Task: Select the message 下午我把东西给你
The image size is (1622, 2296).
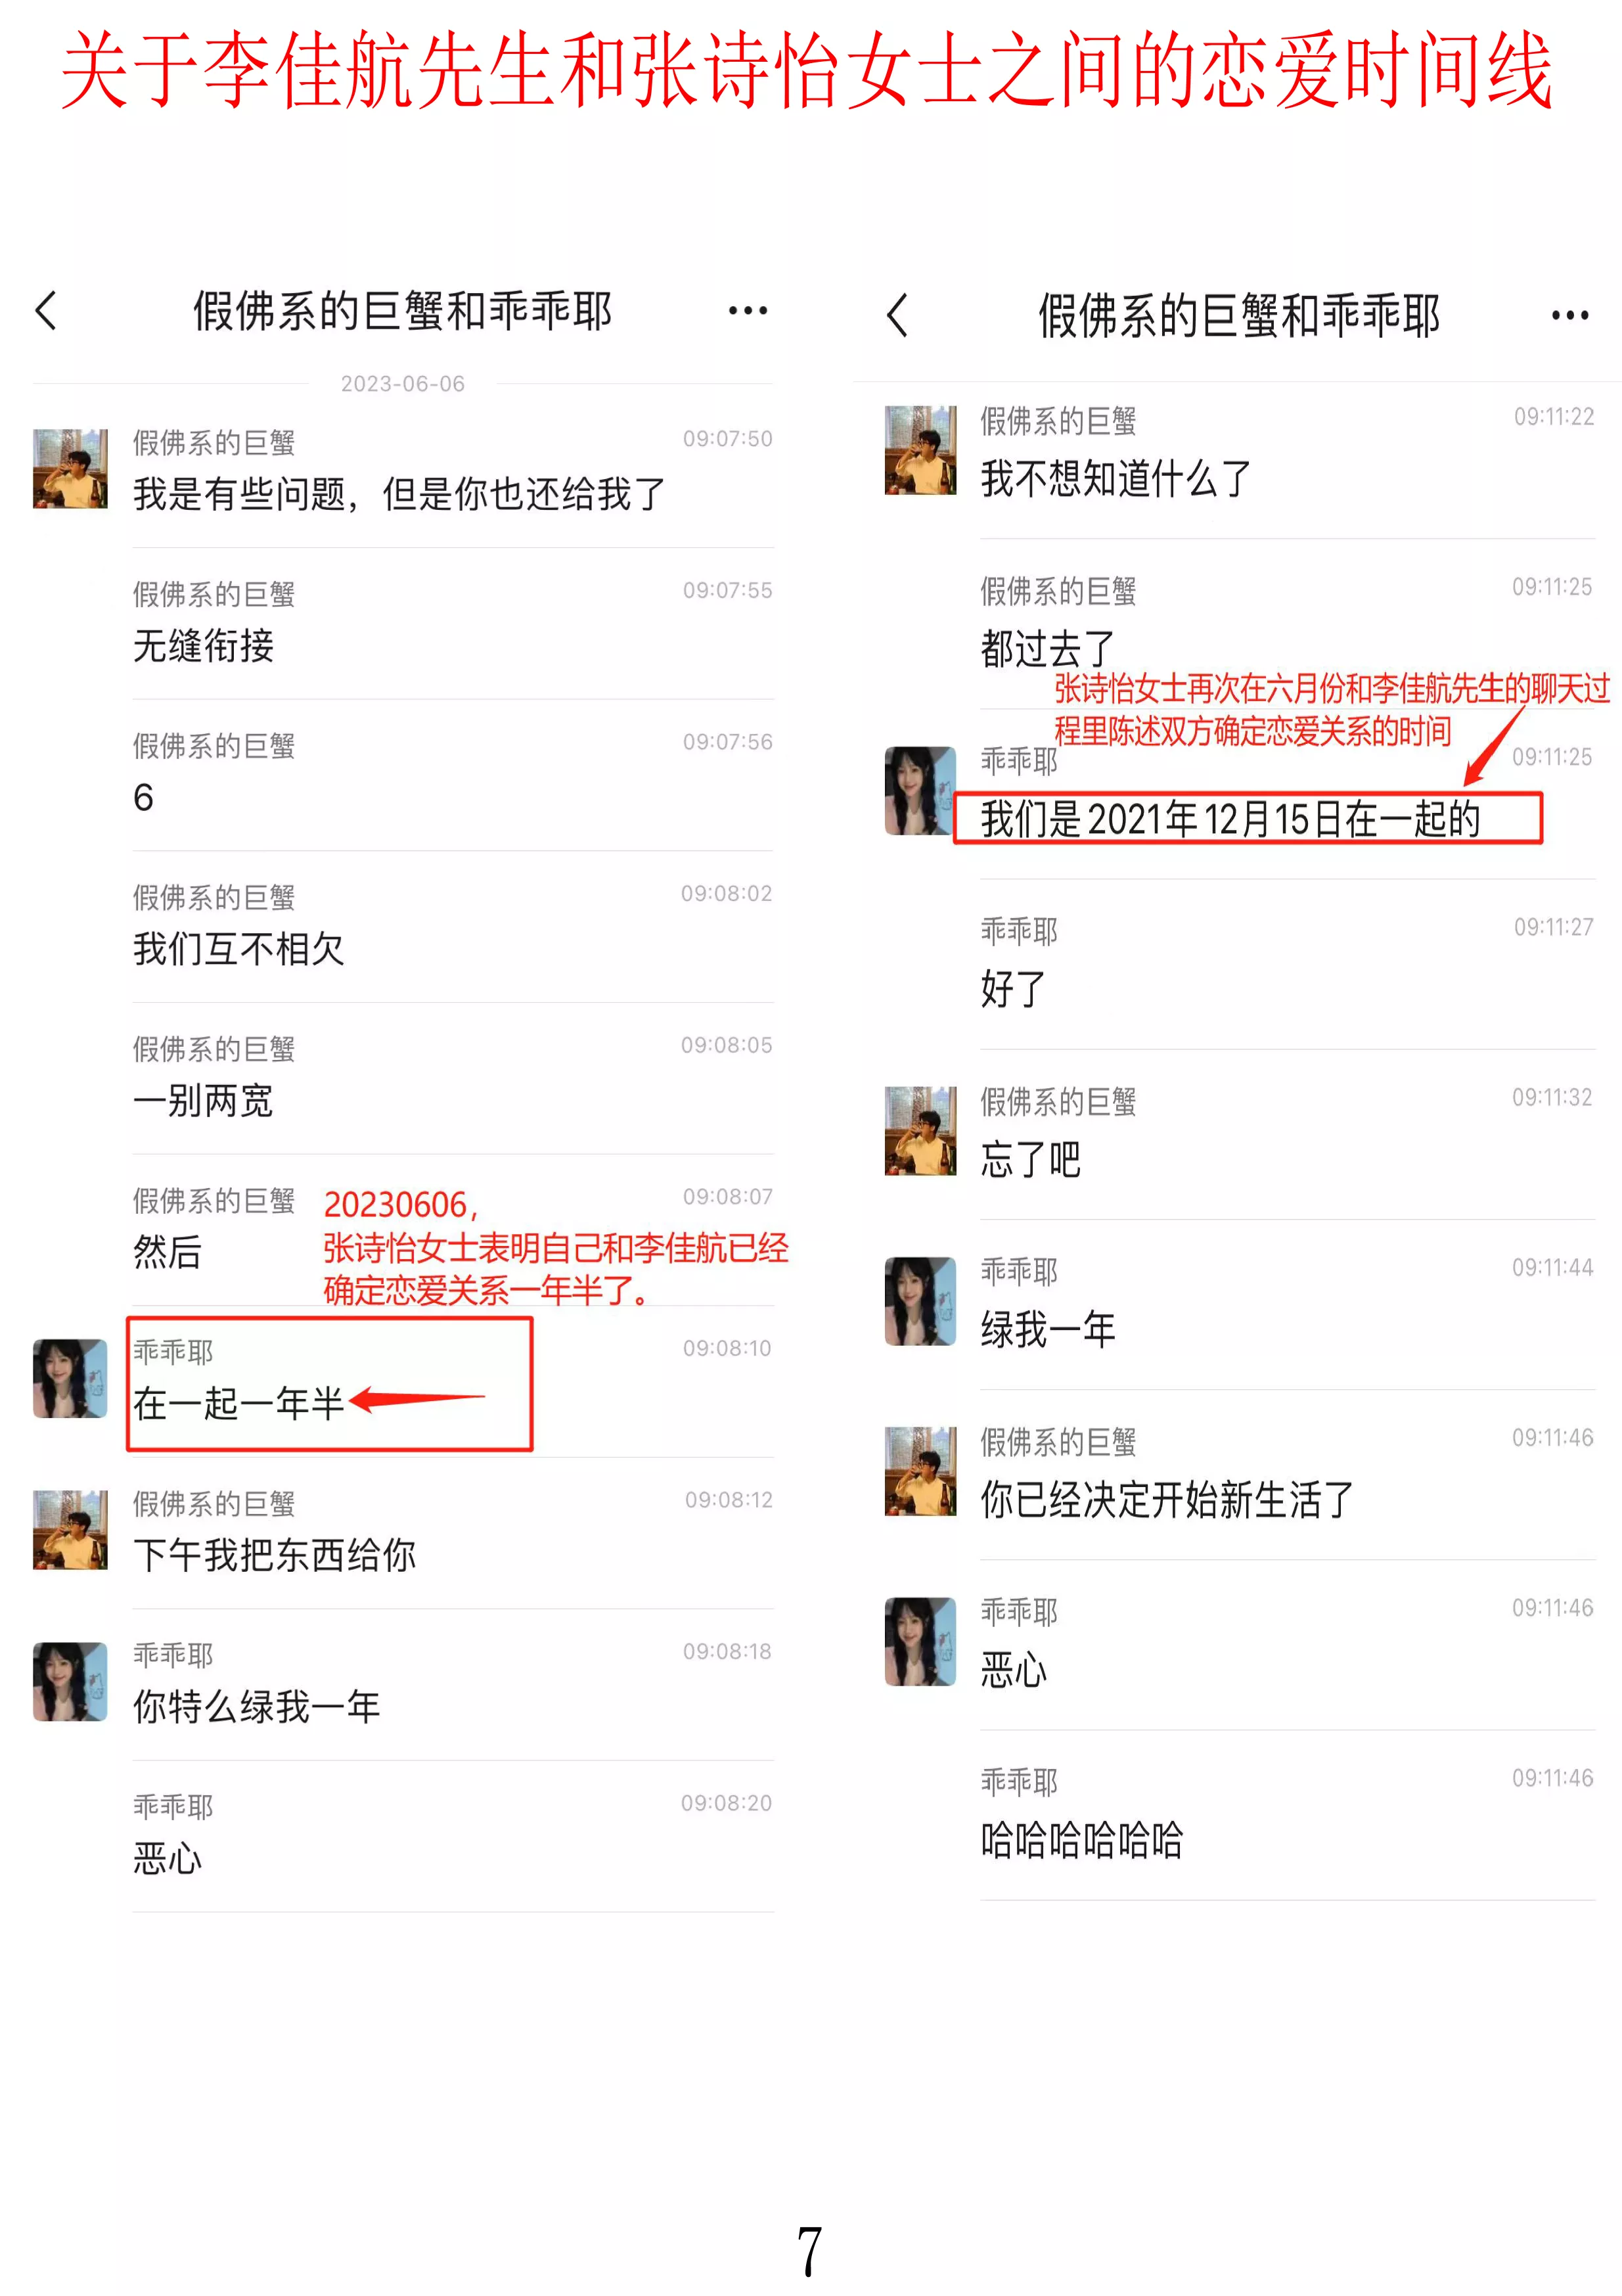Action: [275, 1555]
